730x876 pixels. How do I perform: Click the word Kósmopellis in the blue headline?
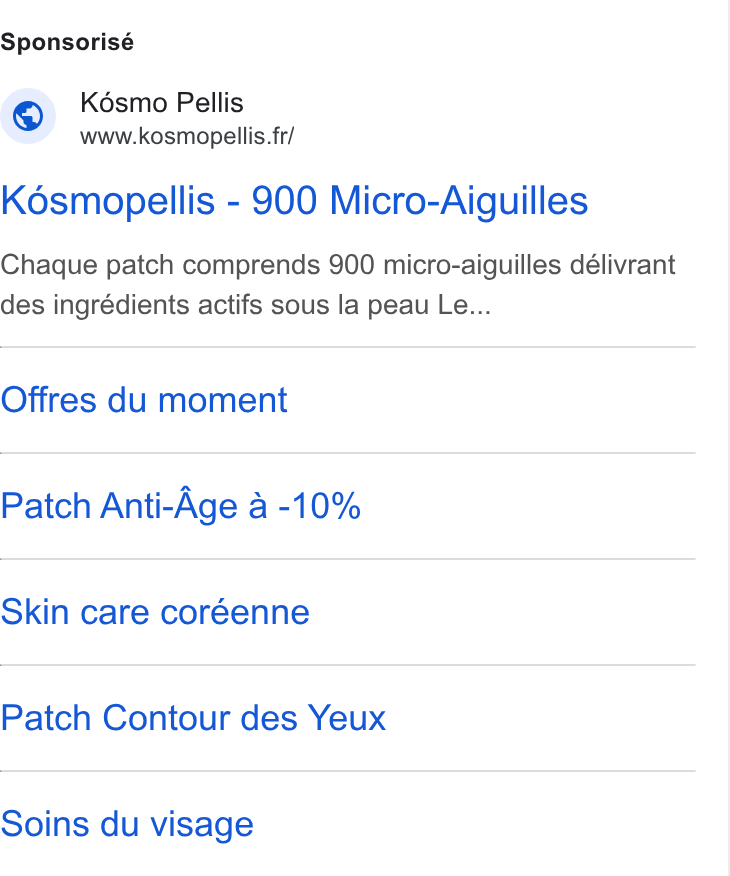pyautogui.click(x=108, y=201)
